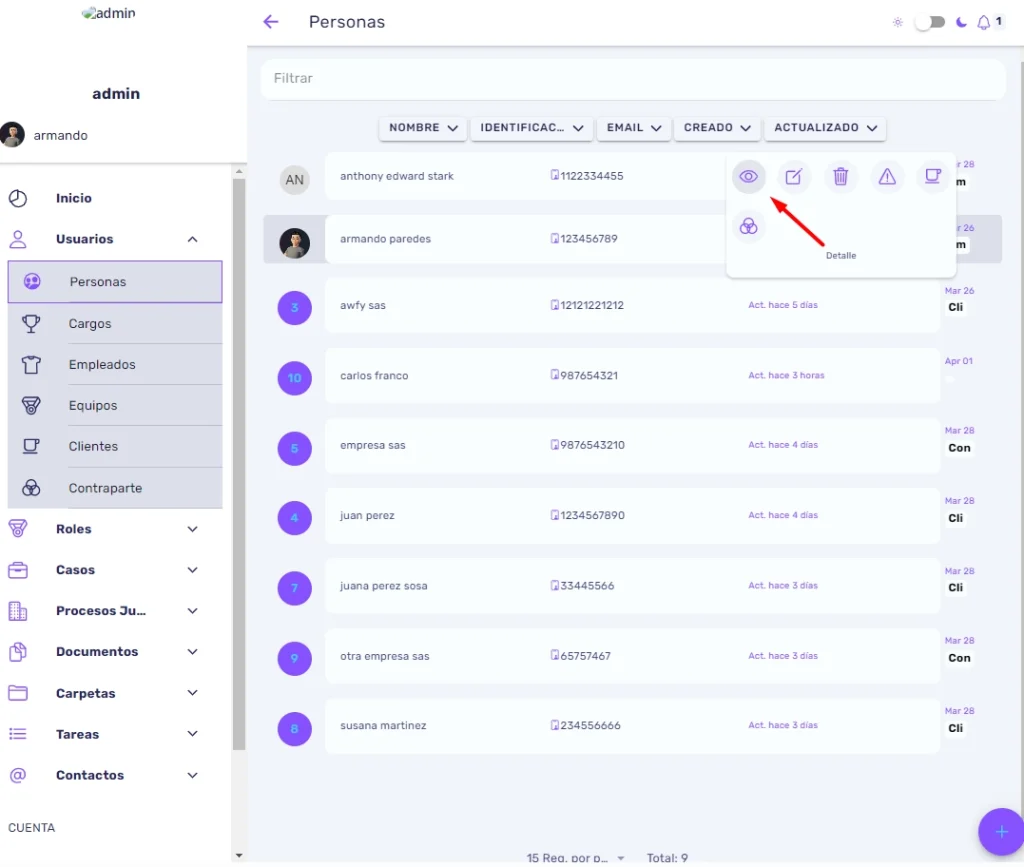Edit the person with the pencil icon

(793, 176)
